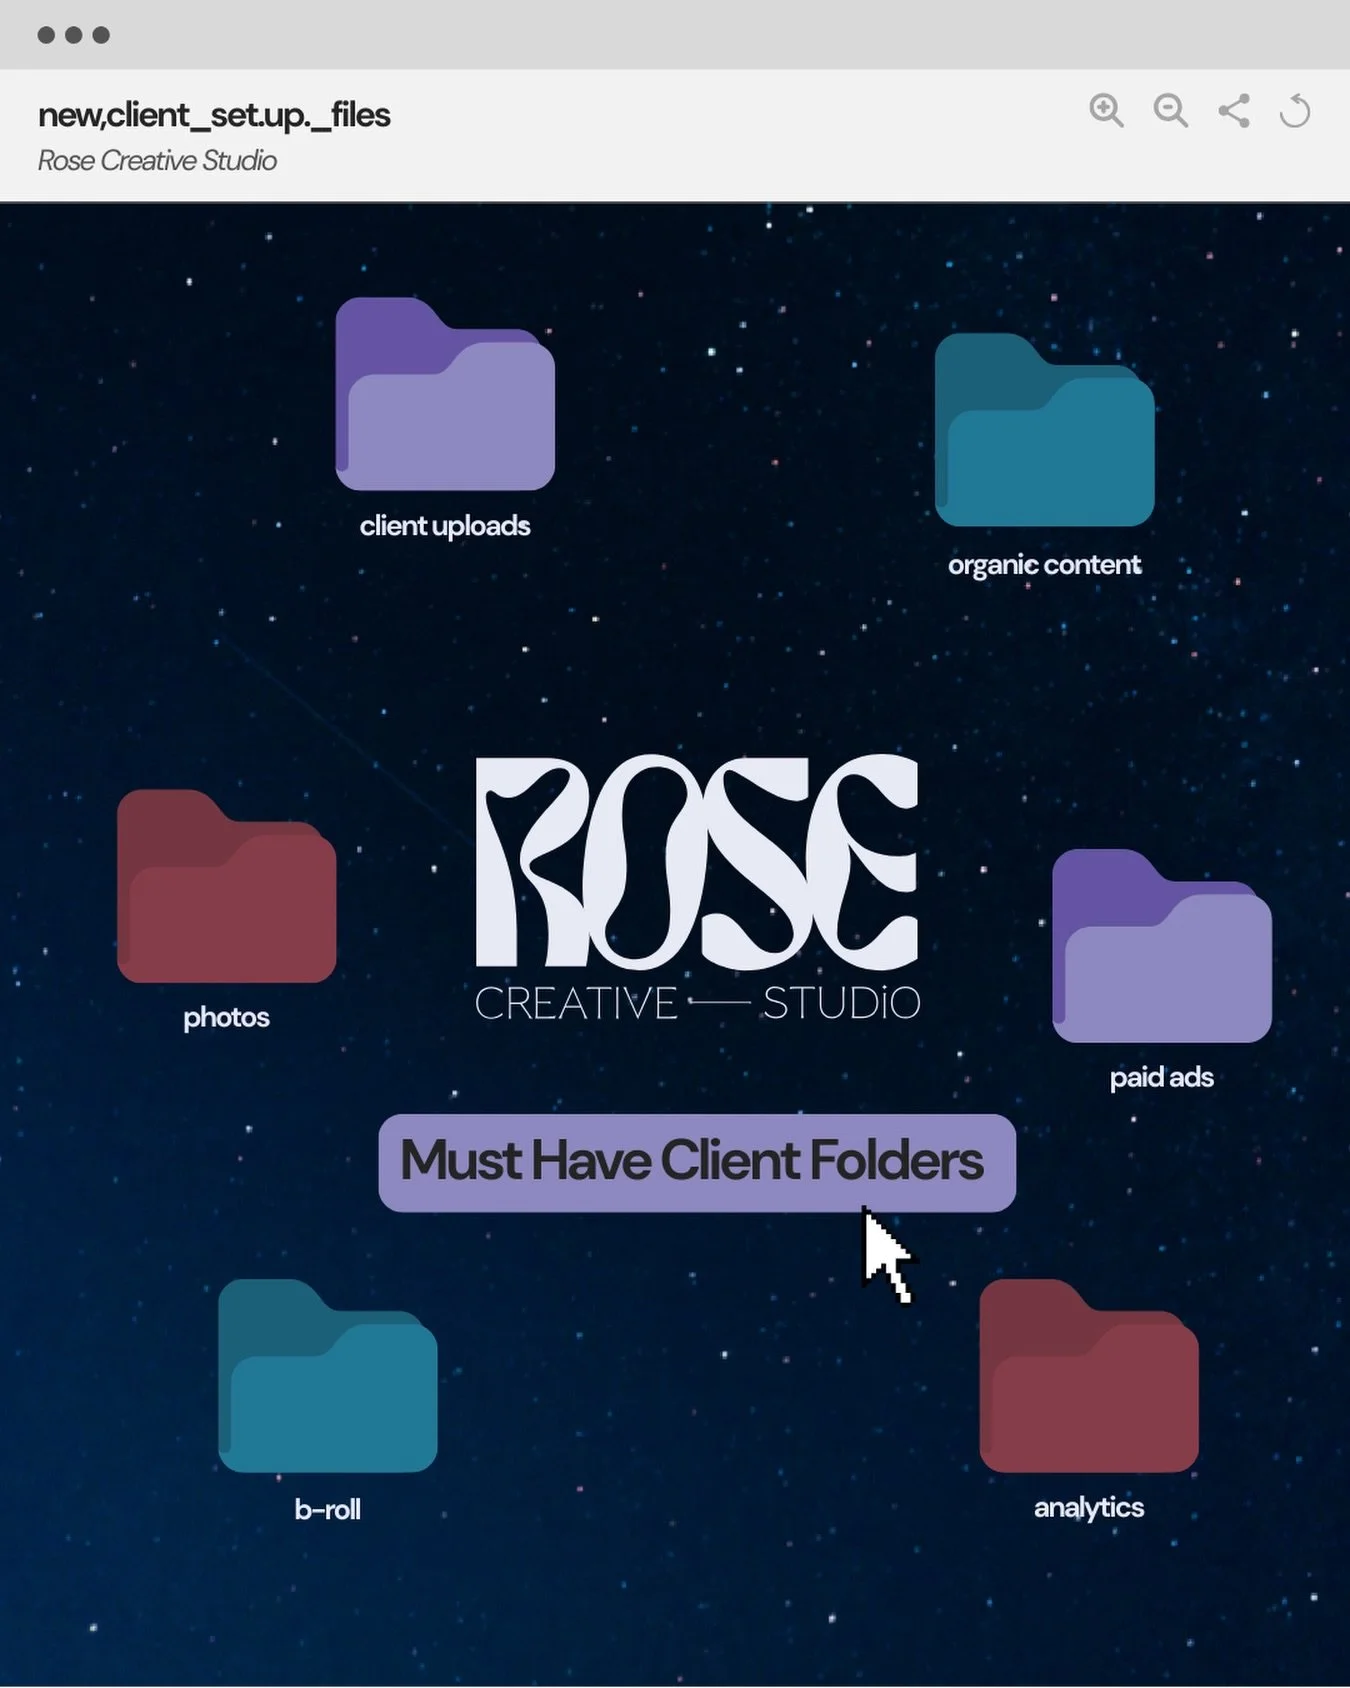Open the b-roll folder icon
This screenshot has height=1688, width=1350.
pos(328,1376)
